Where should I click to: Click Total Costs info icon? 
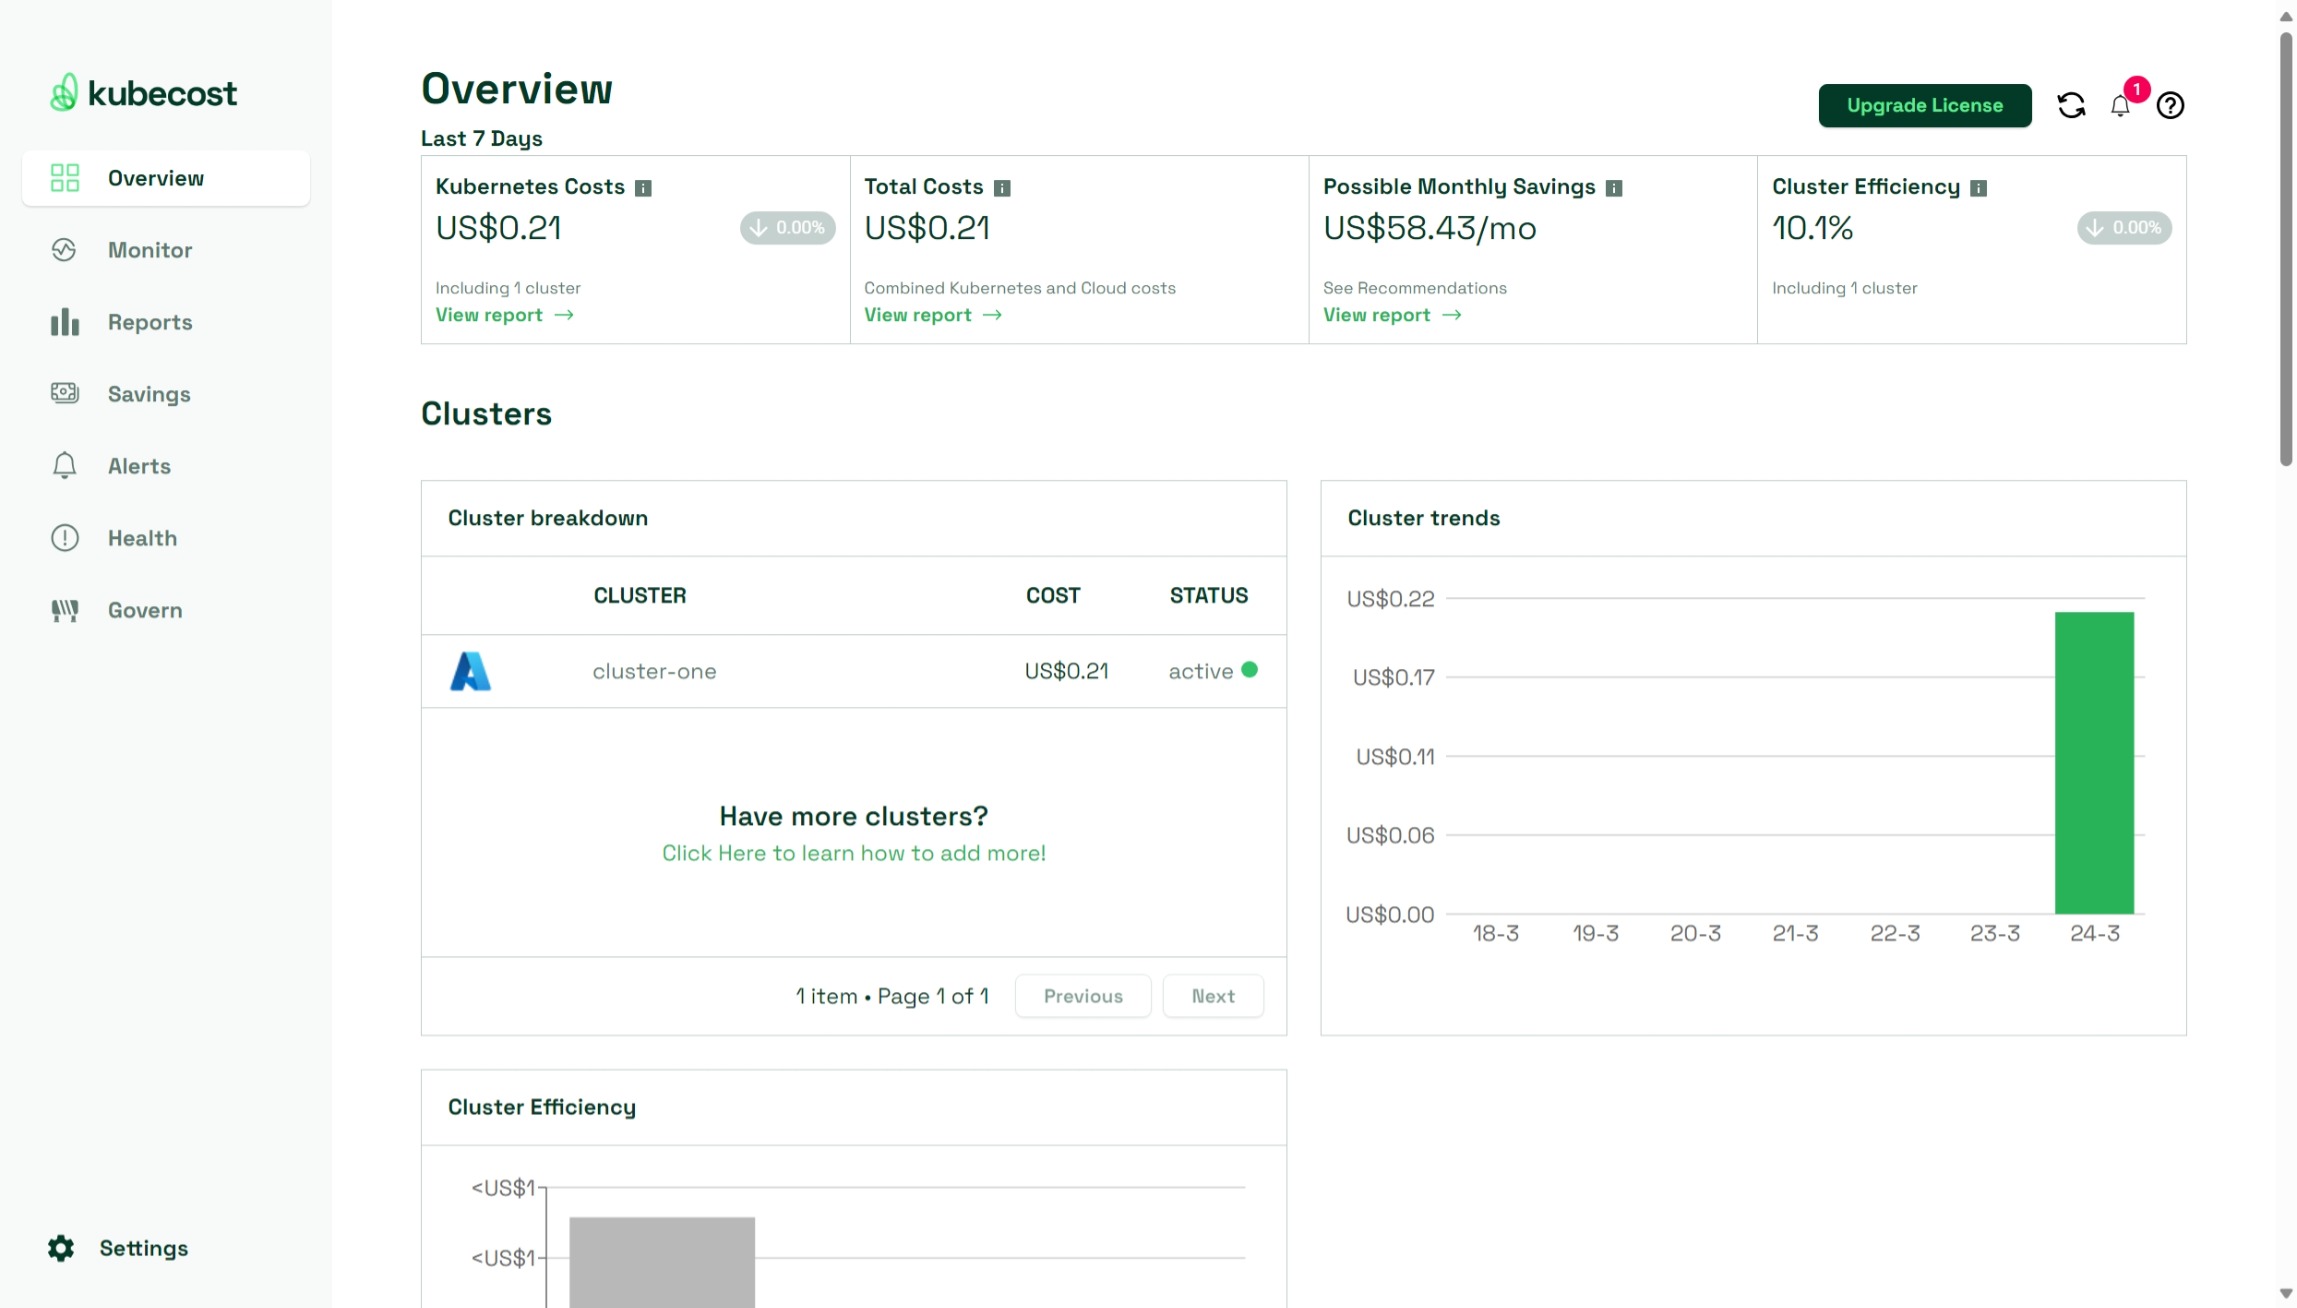1002,188
